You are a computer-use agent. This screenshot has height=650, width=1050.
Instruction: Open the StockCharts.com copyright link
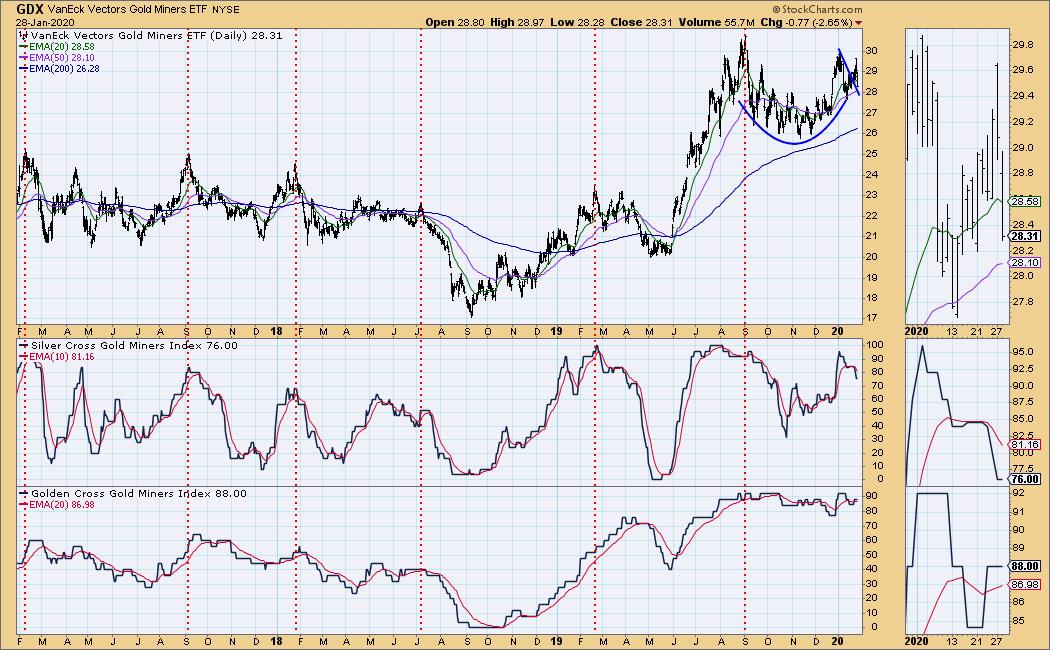pos(816,9)
